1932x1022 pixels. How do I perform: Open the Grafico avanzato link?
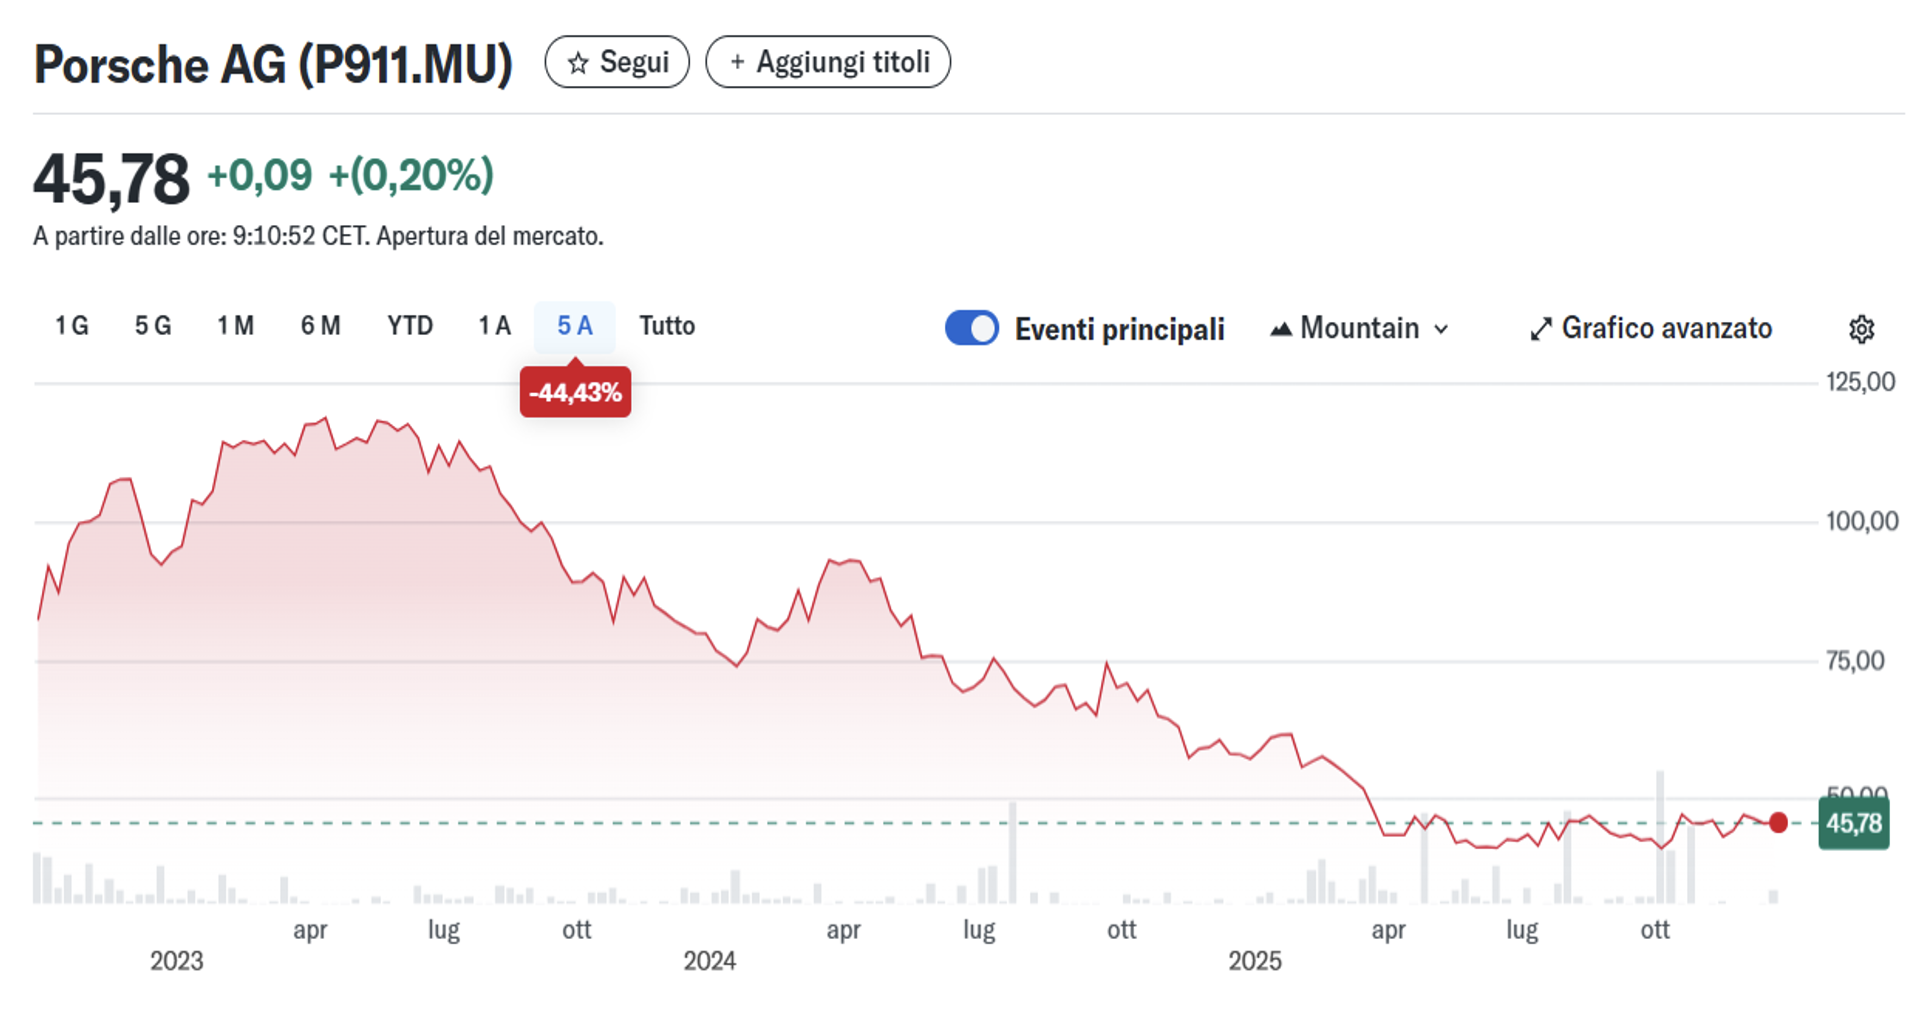1666,328
